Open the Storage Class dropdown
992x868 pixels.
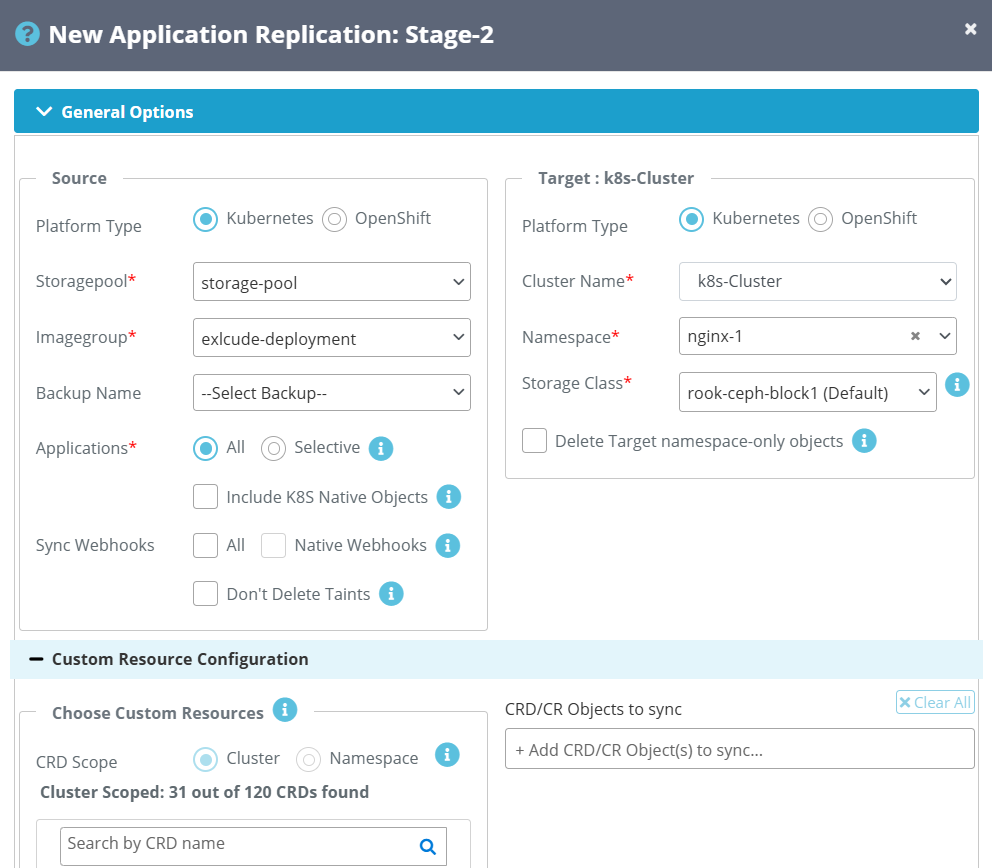click(807, 392)
